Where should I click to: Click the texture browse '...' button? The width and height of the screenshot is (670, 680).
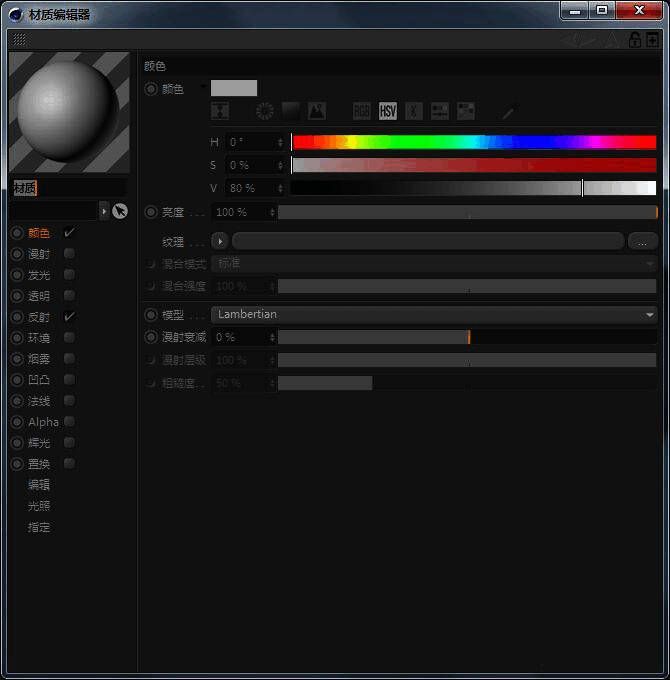pyautogui.click(x=642, y=241)
